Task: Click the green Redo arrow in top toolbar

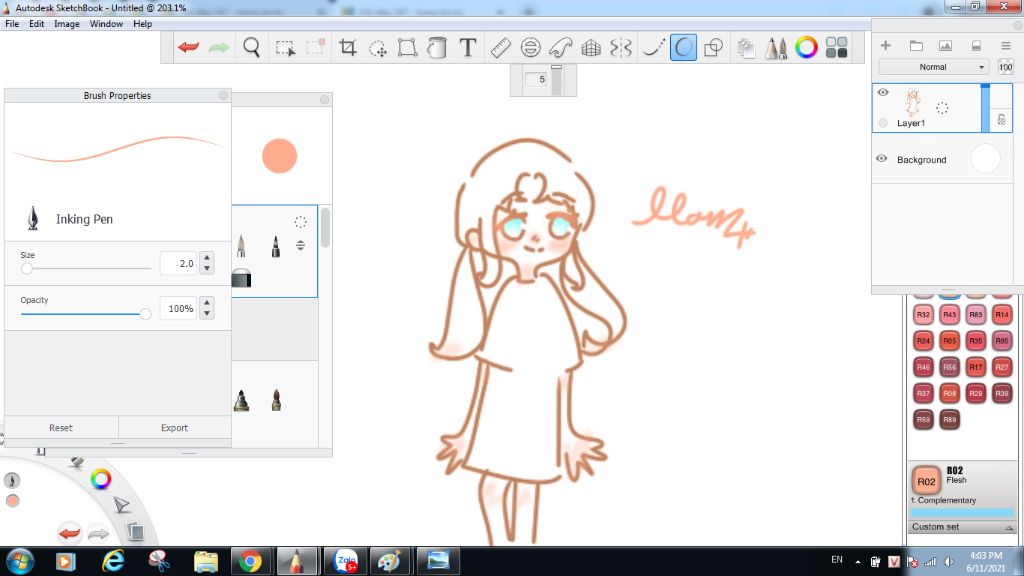Action: tap(219, 47)
